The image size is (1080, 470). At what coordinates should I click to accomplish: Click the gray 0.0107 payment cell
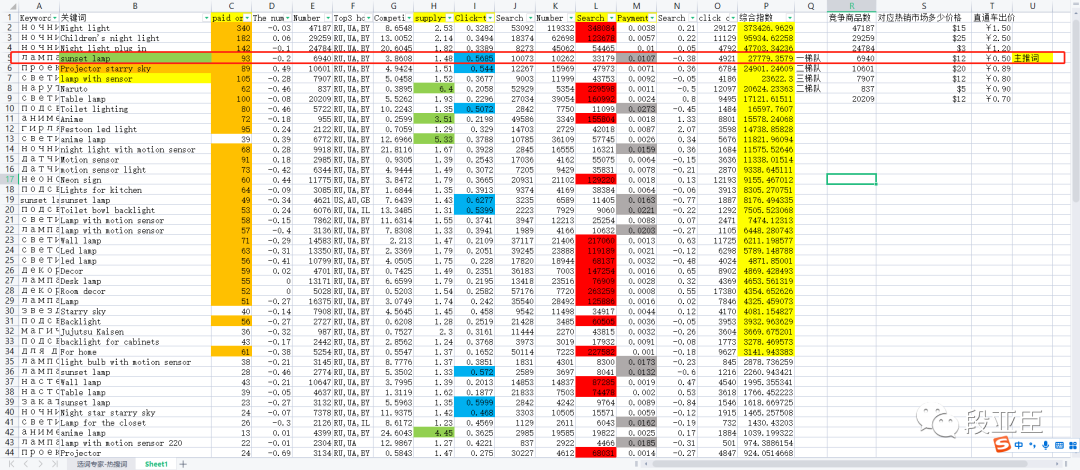tap(636, 59)
